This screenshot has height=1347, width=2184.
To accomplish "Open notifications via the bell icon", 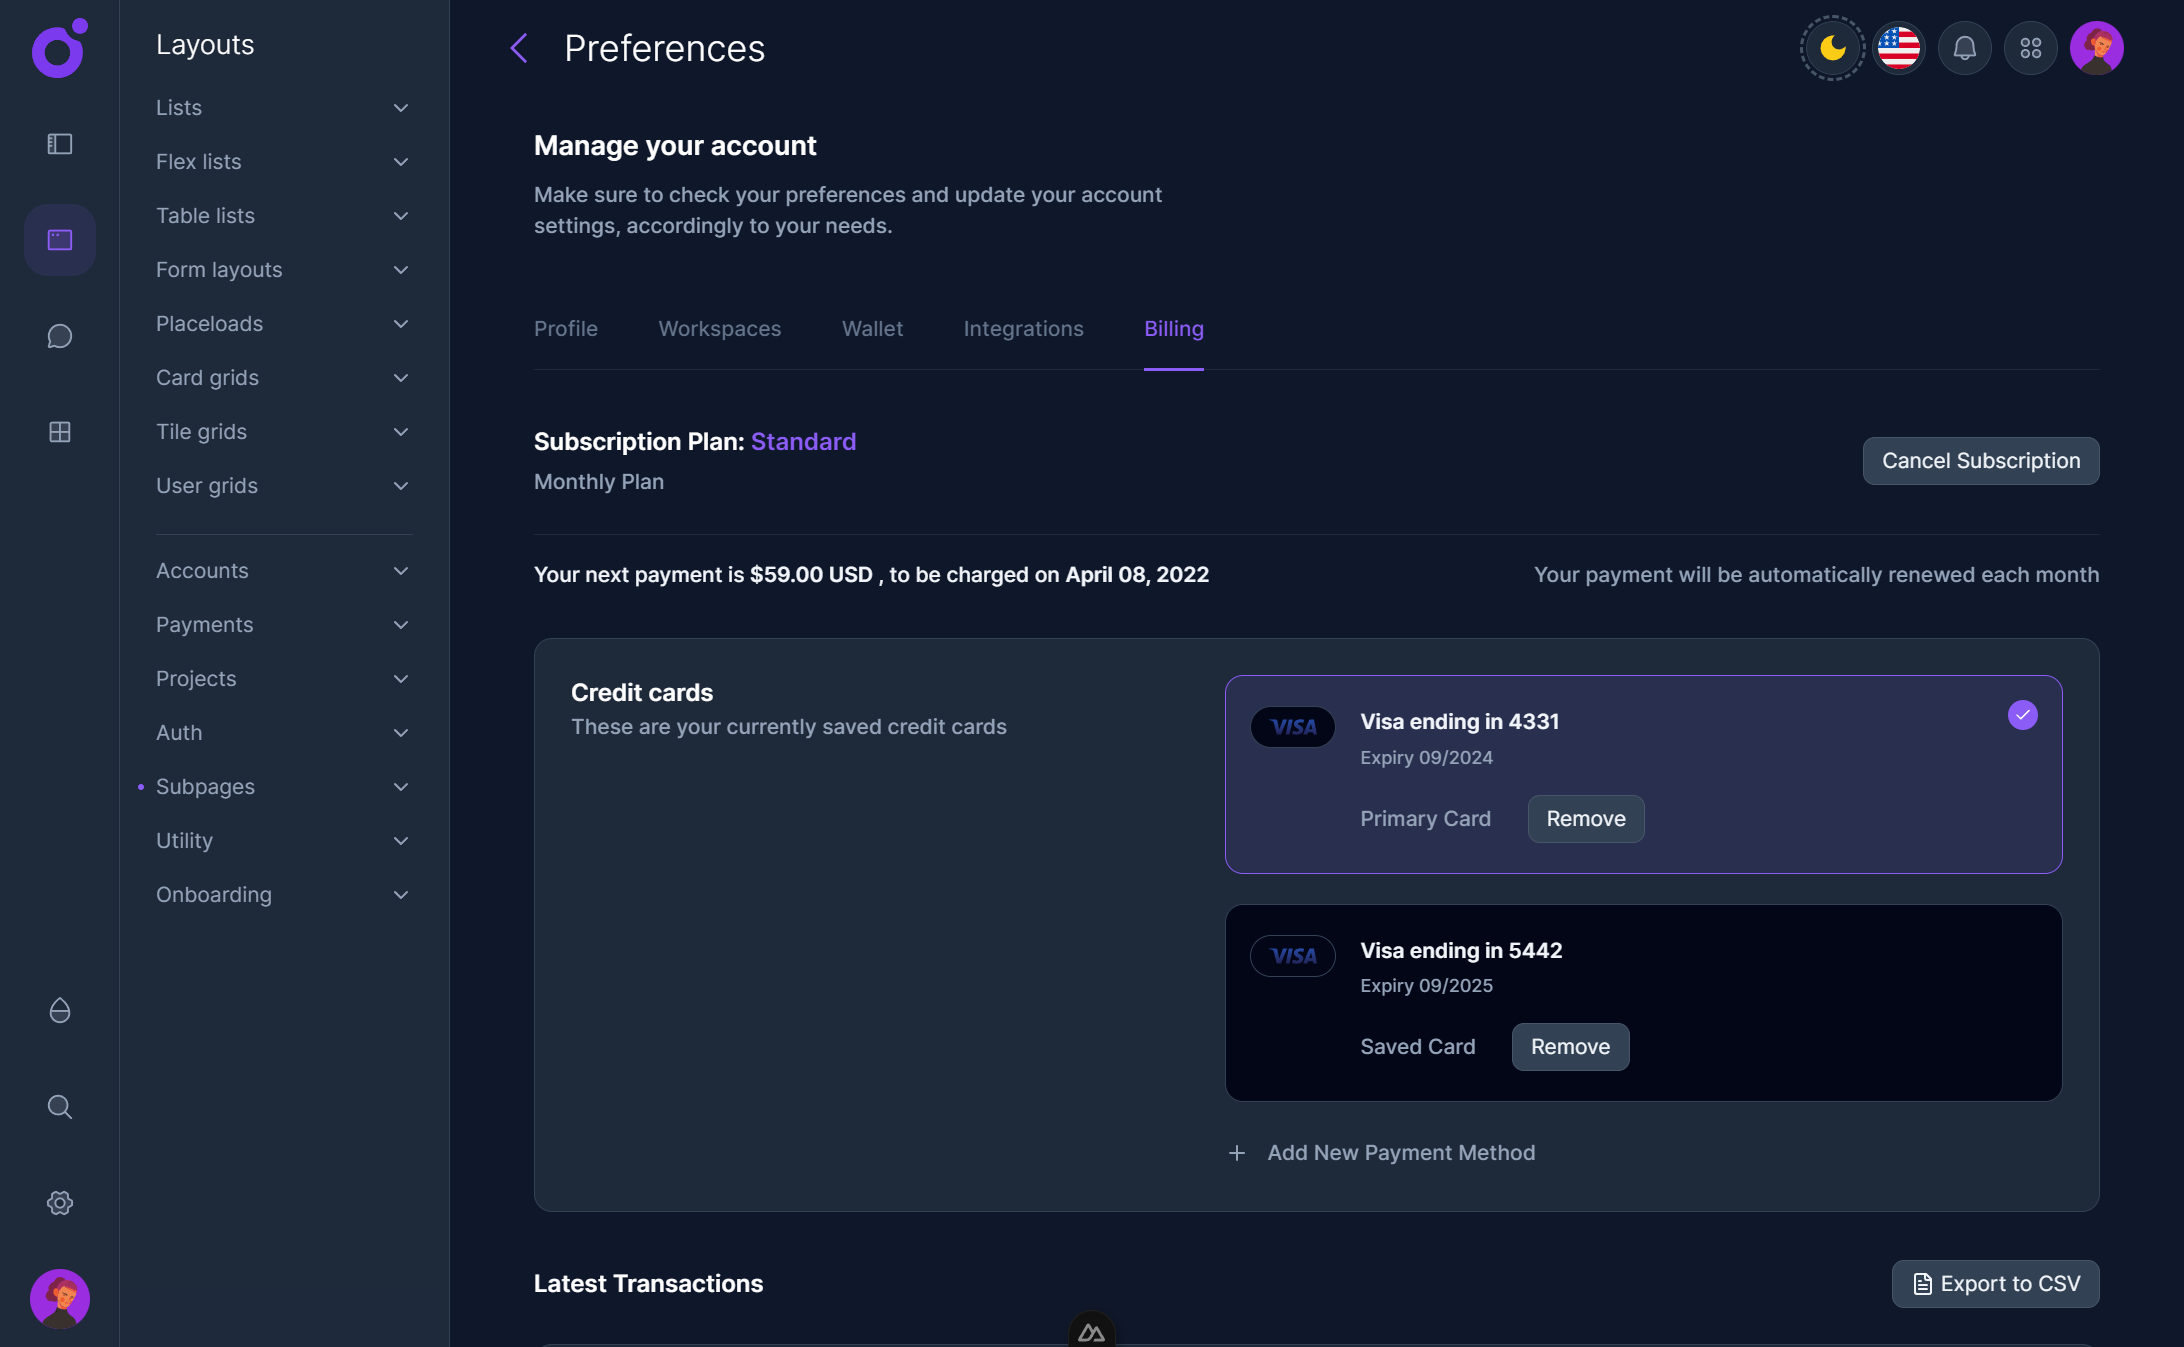I will (x=1964, y=47).
